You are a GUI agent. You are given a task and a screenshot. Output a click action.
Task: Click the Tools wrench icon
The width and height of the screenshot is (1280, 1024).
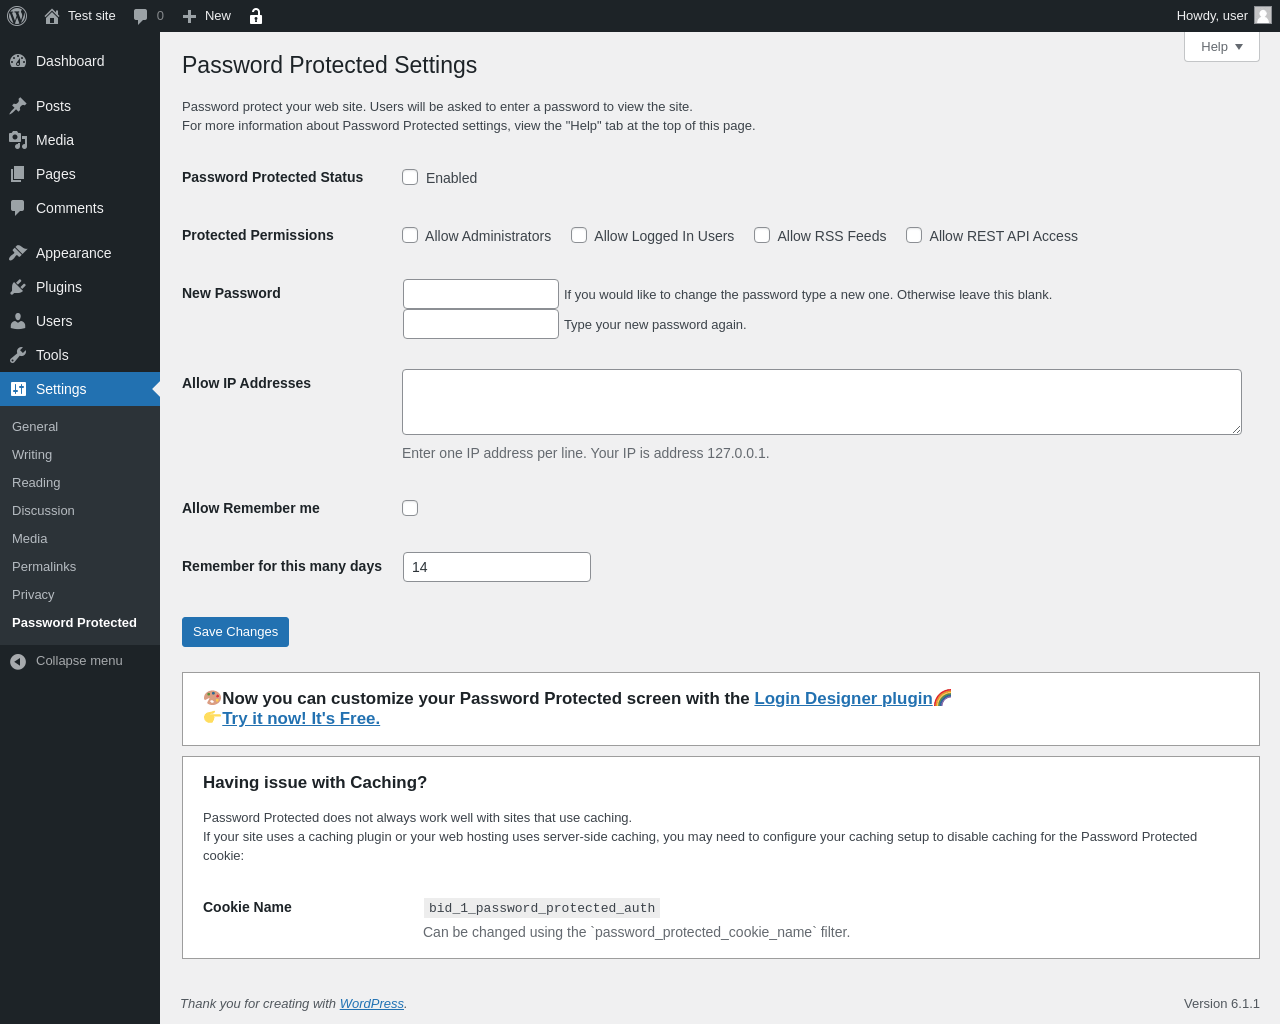click(18, 355)
